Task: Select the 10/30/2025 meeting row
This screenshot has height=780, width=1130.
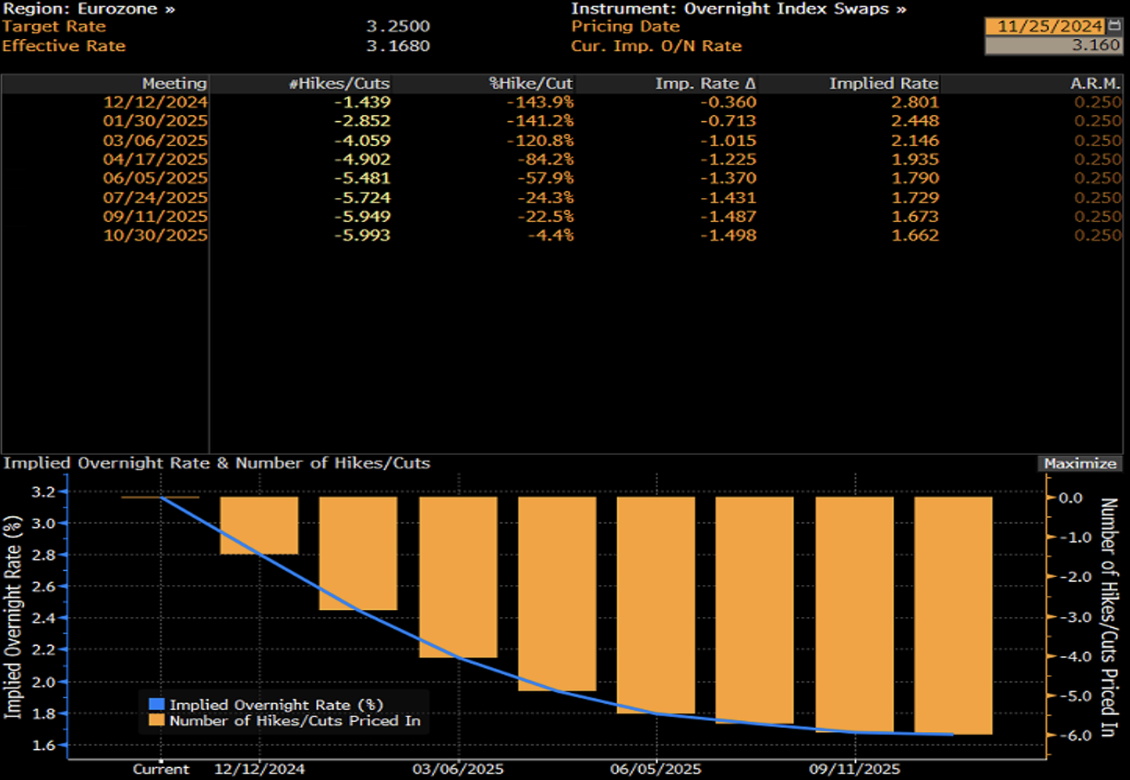Action: (562, 235)
